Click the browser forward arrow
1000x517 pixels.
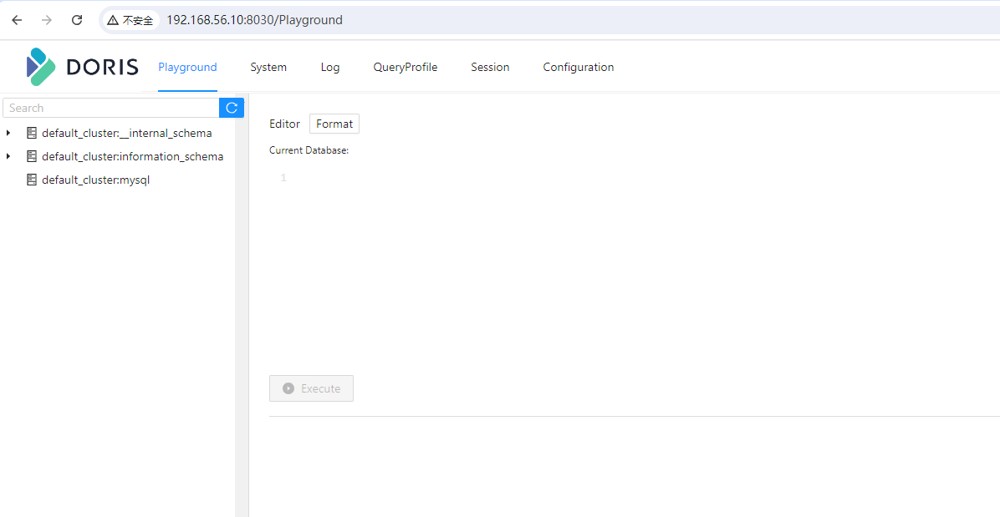(x=47, y=20)
